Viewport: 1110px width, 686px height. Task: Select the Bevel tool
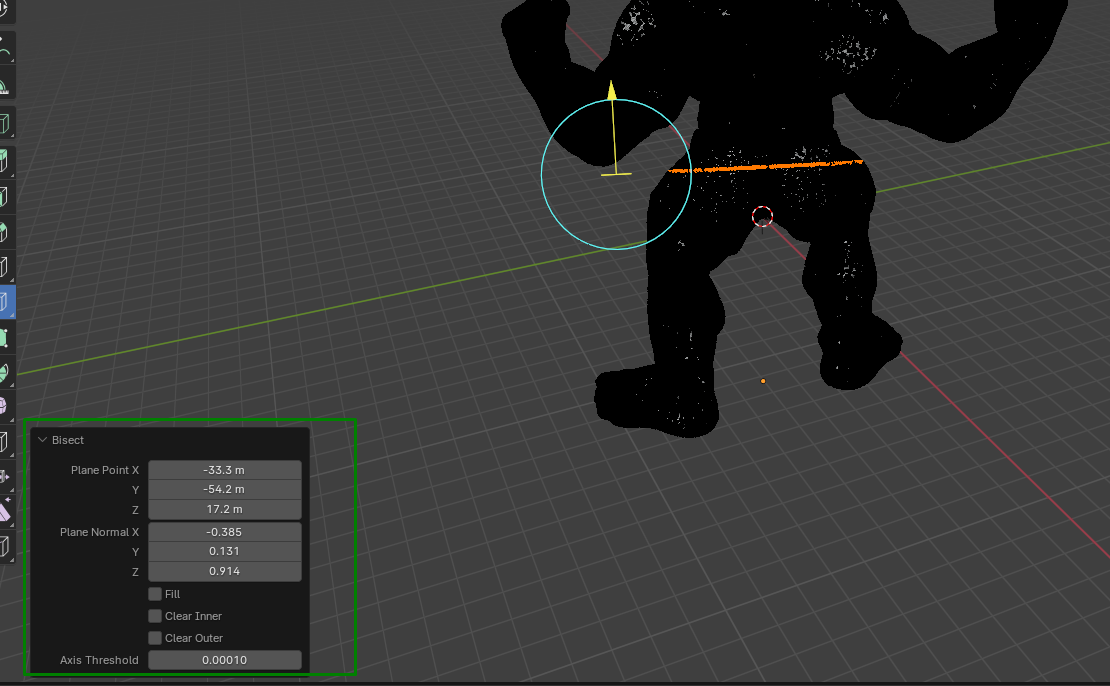(4, 231)
